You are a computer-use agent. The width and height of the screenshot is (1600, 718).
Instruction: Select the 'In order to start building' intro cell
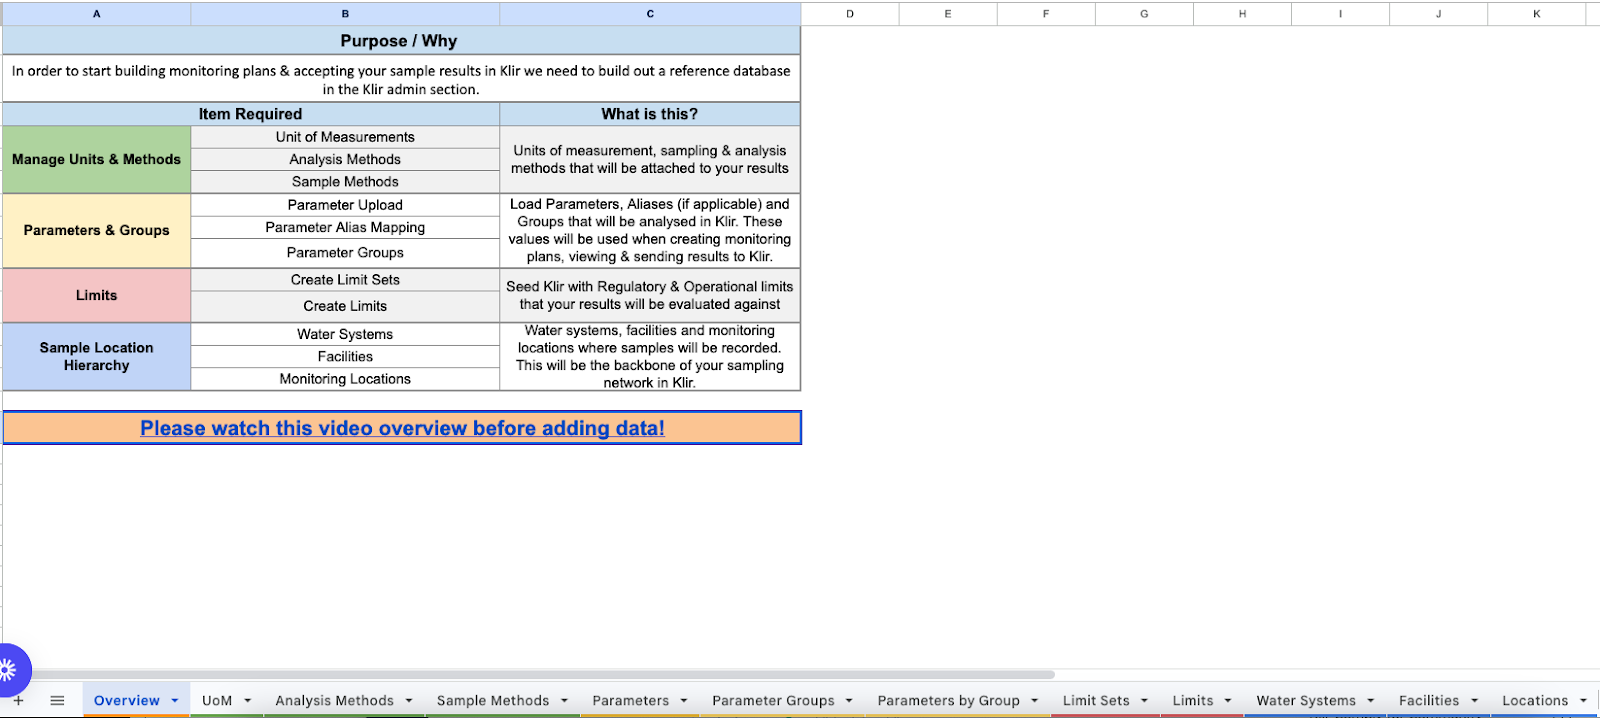pyautogui.click(x=401, y=79)
